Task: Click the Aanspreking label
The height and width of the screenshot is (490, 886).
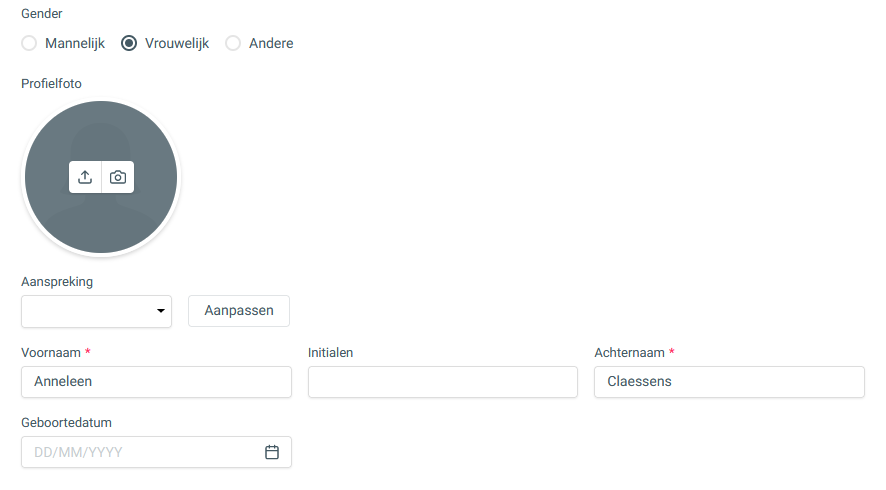Action: (57, 282)
